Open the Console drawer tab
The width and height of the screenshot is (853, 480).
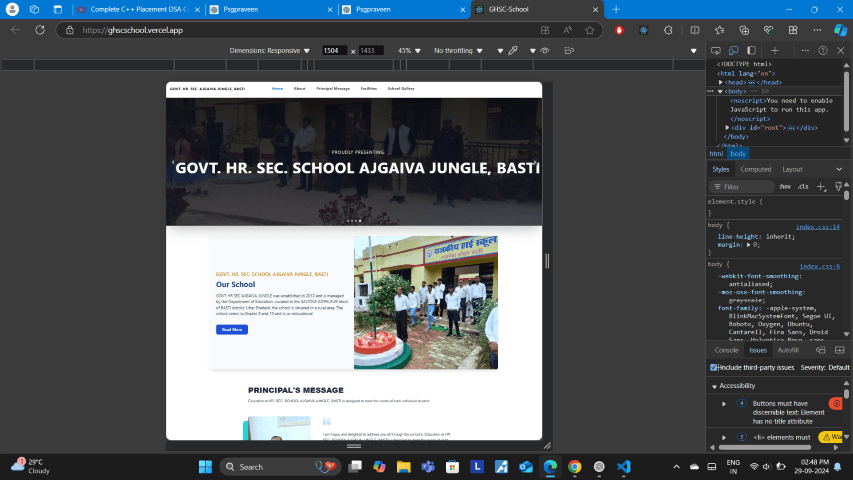point(726,350)
